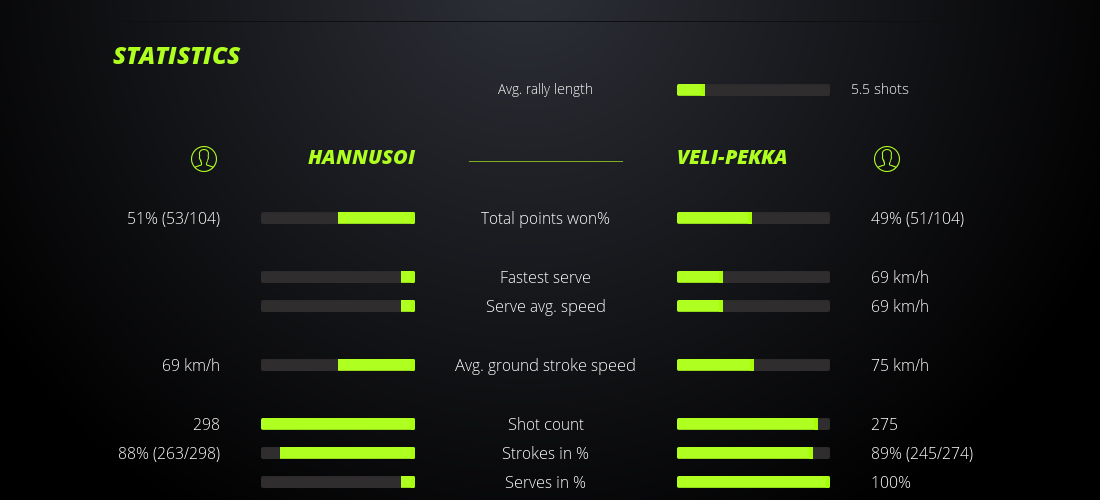Screen dimensions: 1100x500
Task: Click Hannusoi's Total points won bar
Action: point(338,218)
